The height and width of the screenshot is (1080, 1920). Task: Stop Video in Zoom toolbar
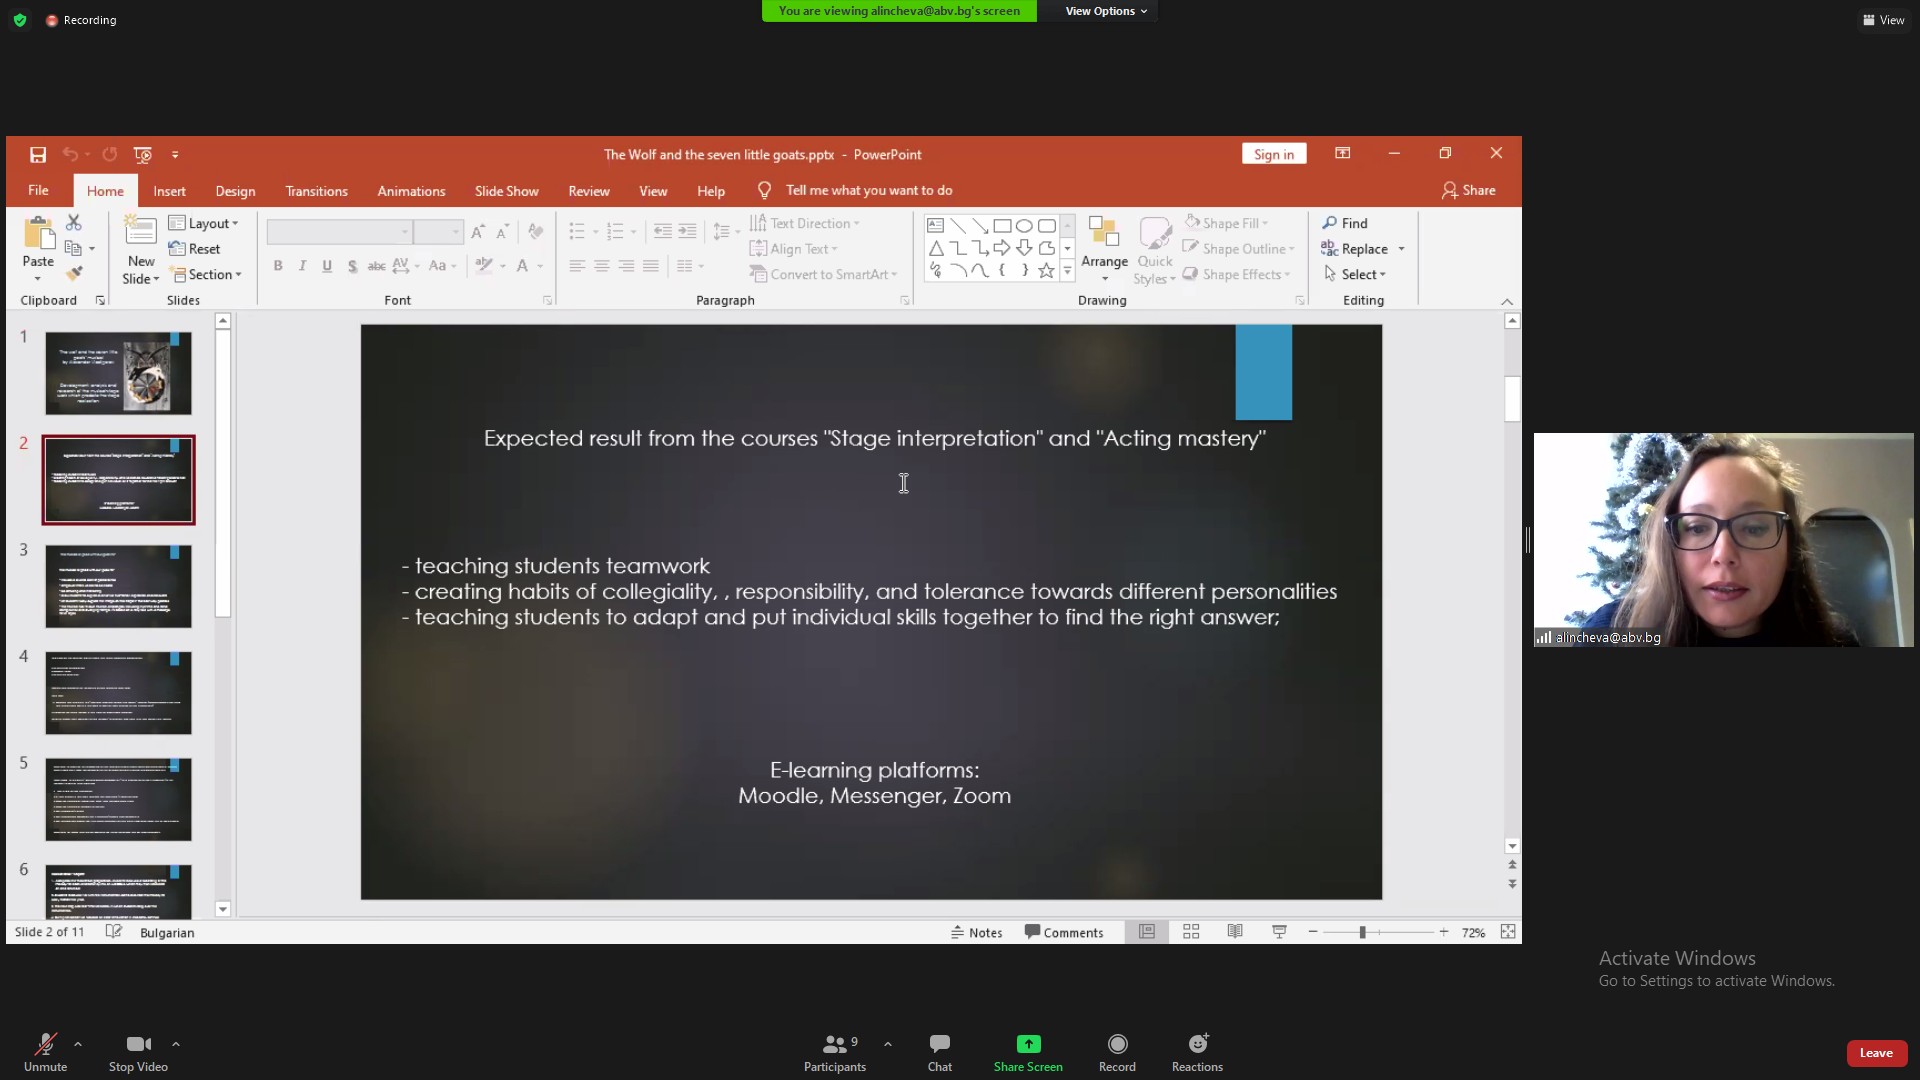pos(138,1052)
